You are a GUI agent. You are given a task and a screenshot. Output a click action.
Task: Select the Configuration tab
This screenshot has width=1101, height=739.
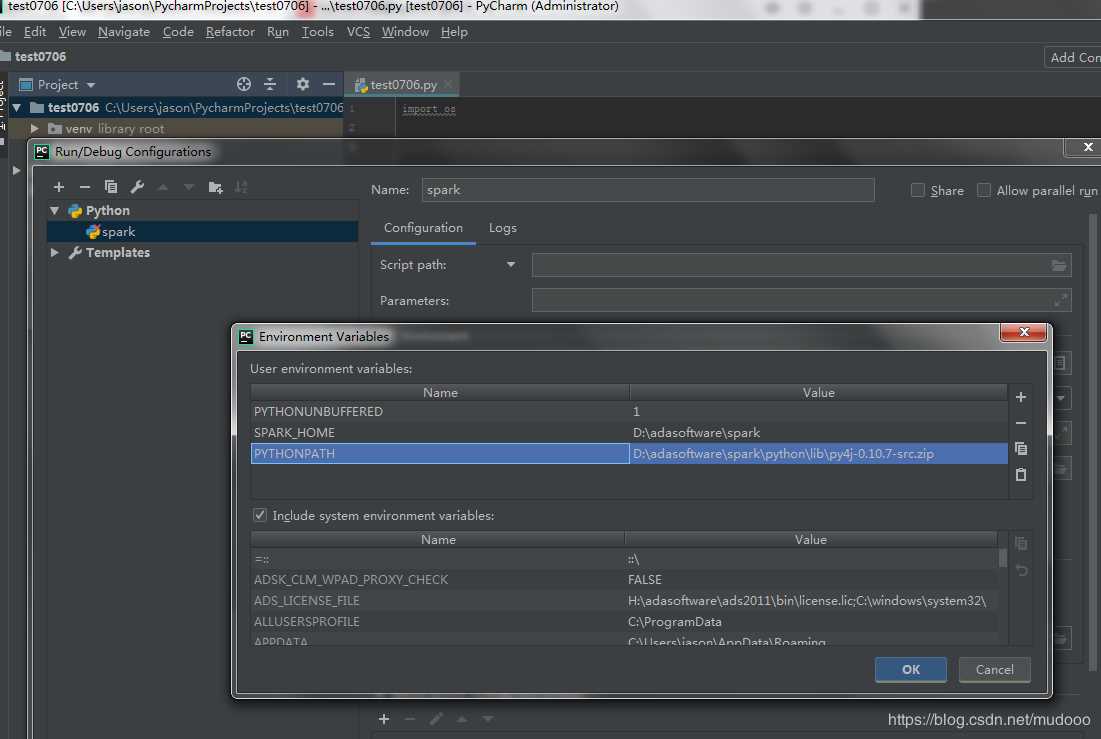(423, 228)
